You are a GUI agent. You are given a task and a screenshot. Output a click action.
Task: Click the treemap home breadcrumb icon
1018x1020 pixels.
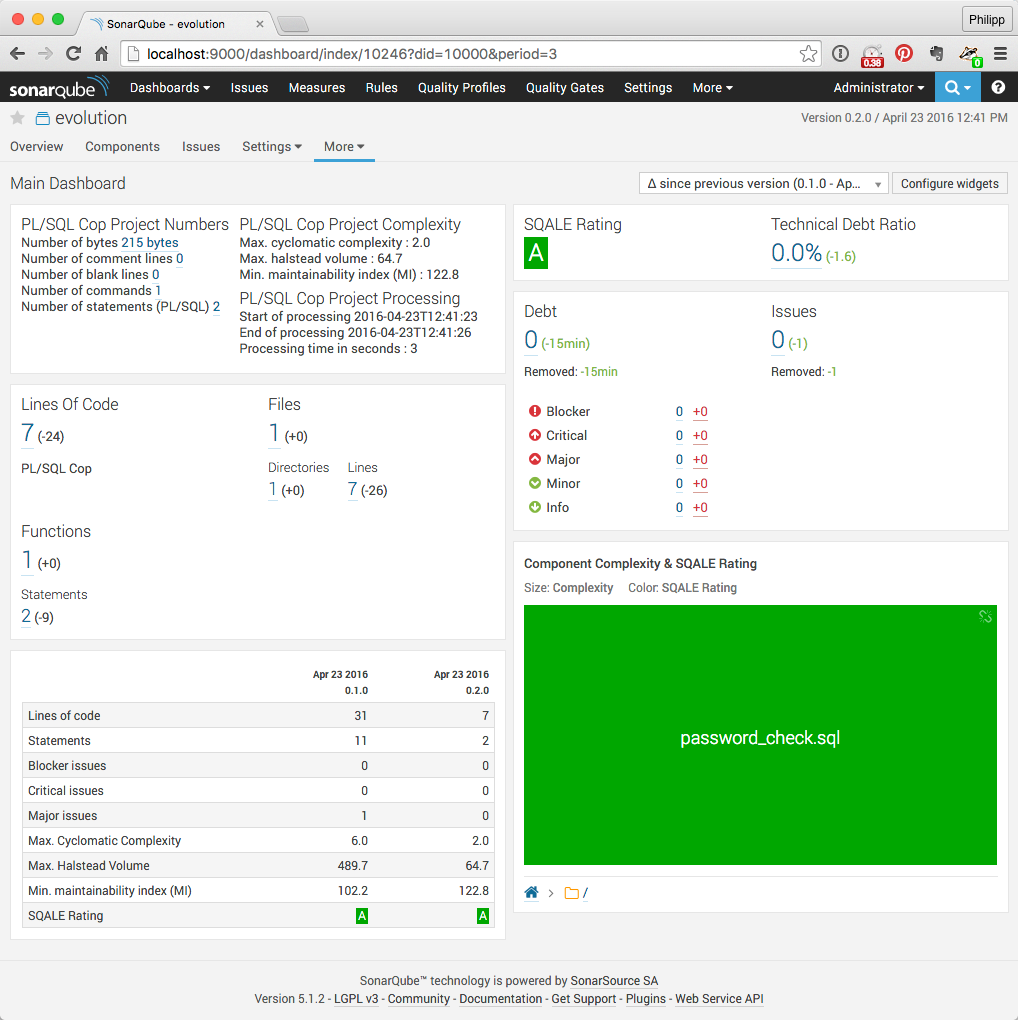531,892
